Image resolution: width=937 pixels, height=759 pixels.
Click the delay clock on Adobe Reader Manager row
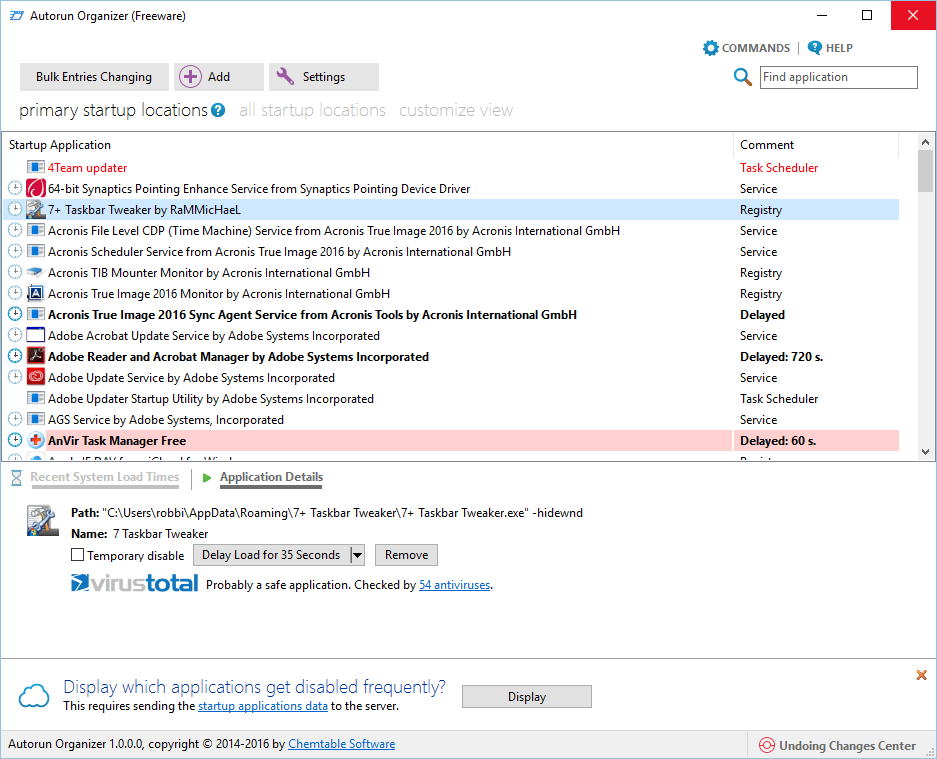tap(15, 356)
